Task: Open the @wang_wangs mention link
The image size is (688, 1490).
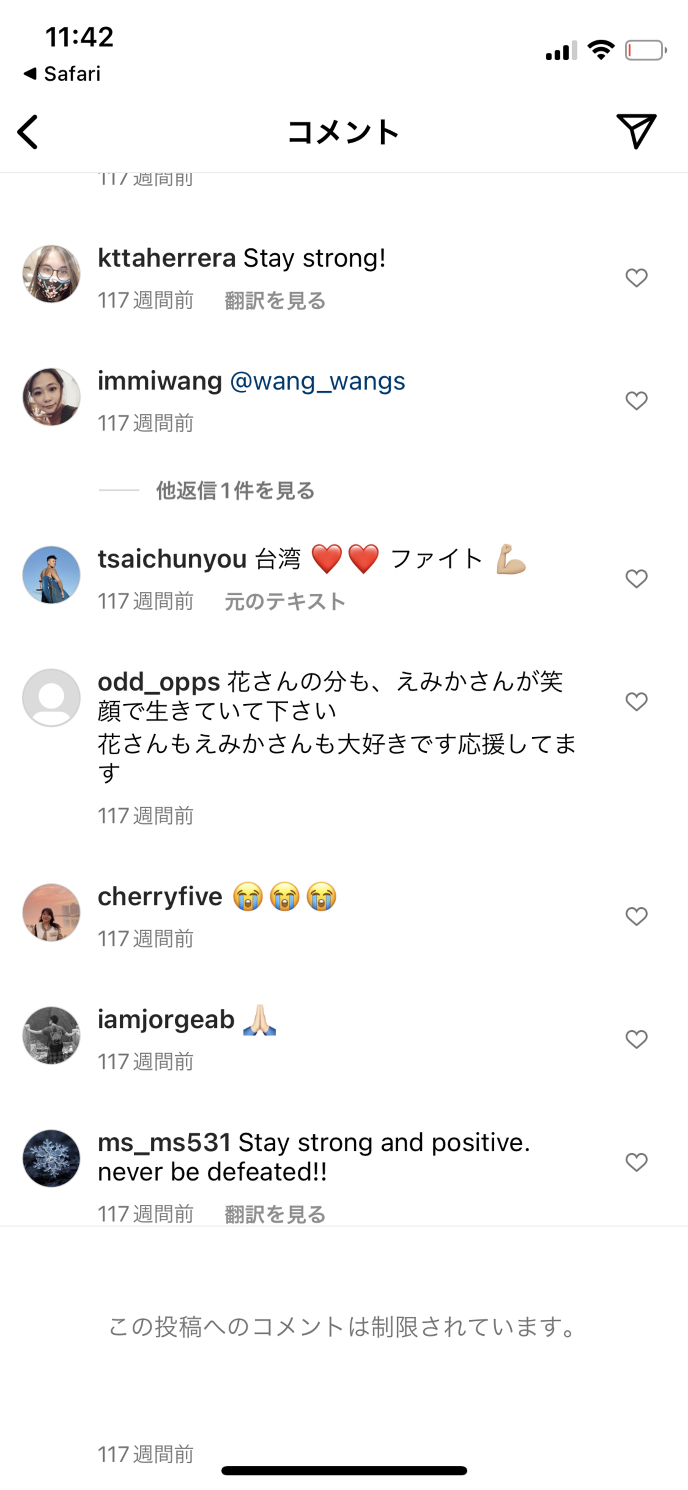Action: [x=318, y=381]
